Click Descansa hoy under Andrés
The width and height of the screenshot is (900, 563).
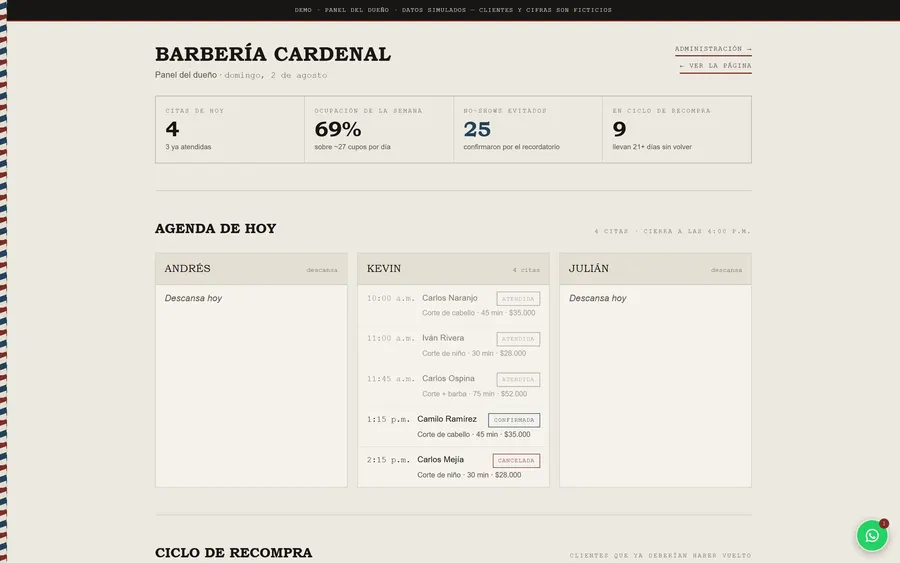[193, 298]
